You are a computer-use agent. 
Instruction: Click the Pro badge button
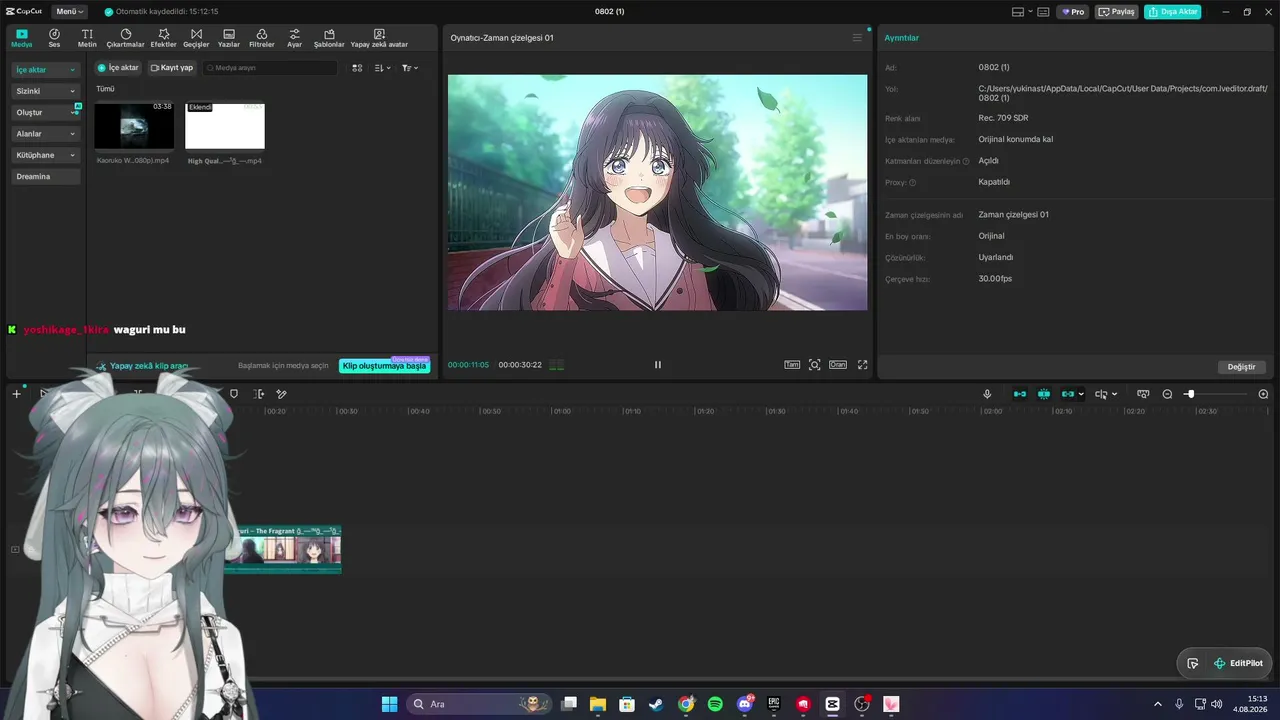tap(1074, 12)
